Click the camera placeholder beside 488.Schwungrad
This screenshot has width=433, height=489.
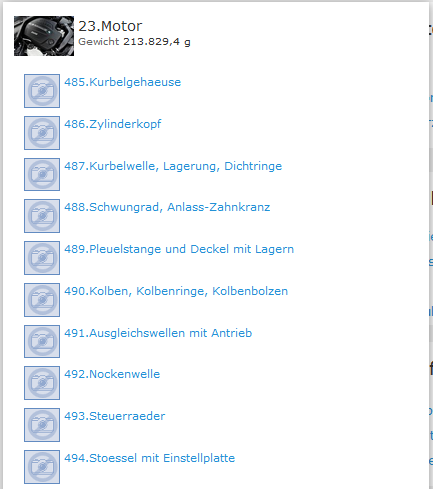pos(42,216)
